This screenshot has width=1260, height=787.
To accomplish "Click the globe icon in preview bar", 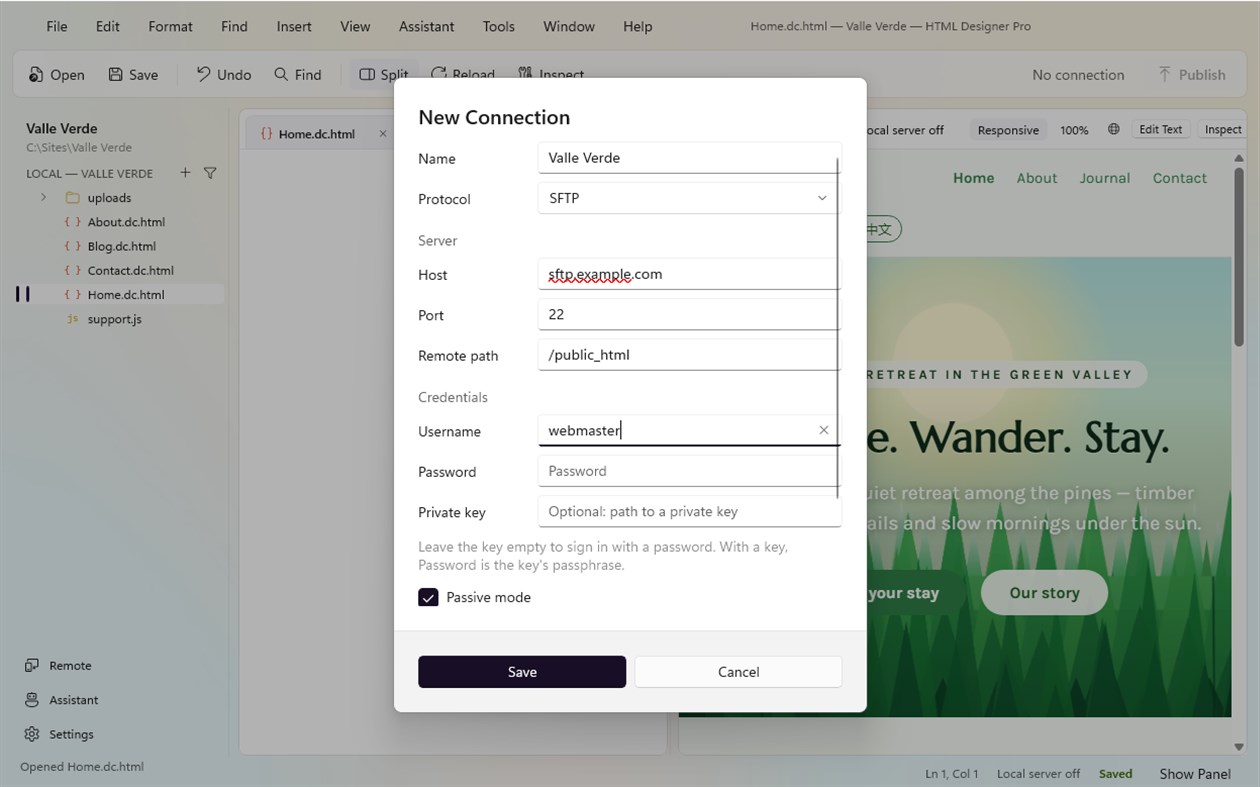I will point(1114,130).
